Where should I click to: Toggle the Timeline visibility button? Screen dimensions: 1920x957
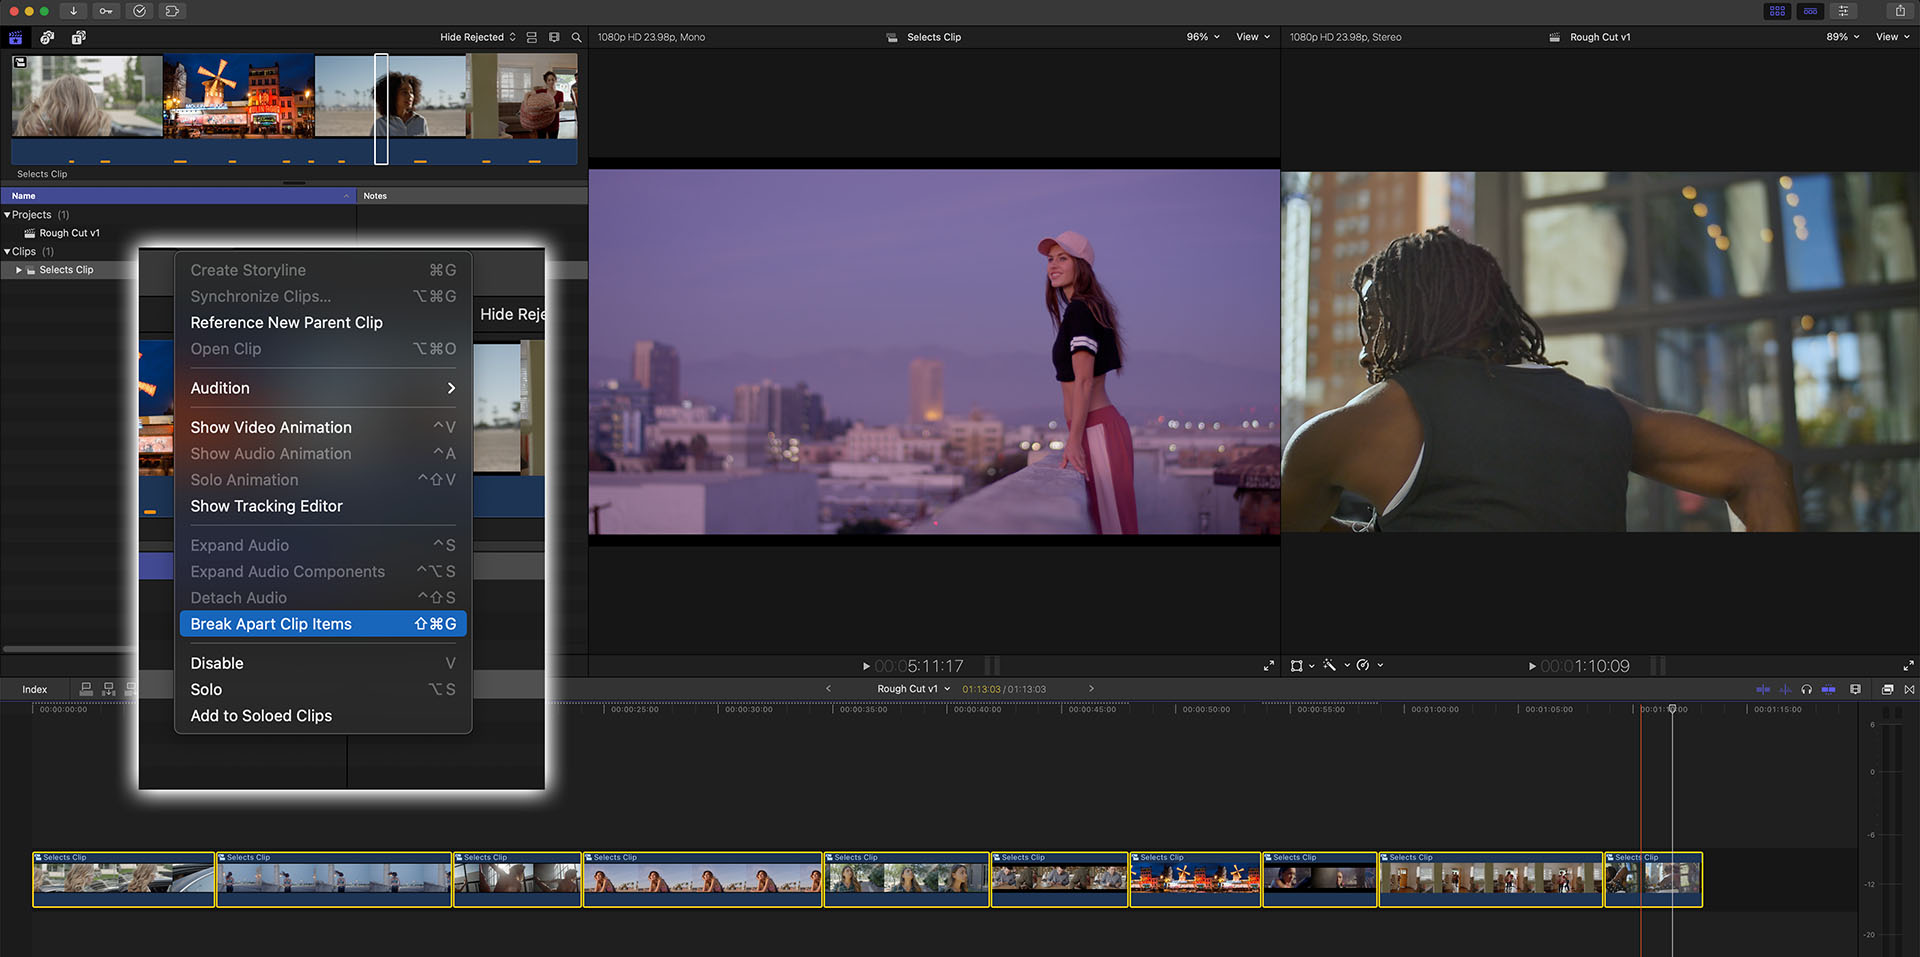click(1810, 11)
